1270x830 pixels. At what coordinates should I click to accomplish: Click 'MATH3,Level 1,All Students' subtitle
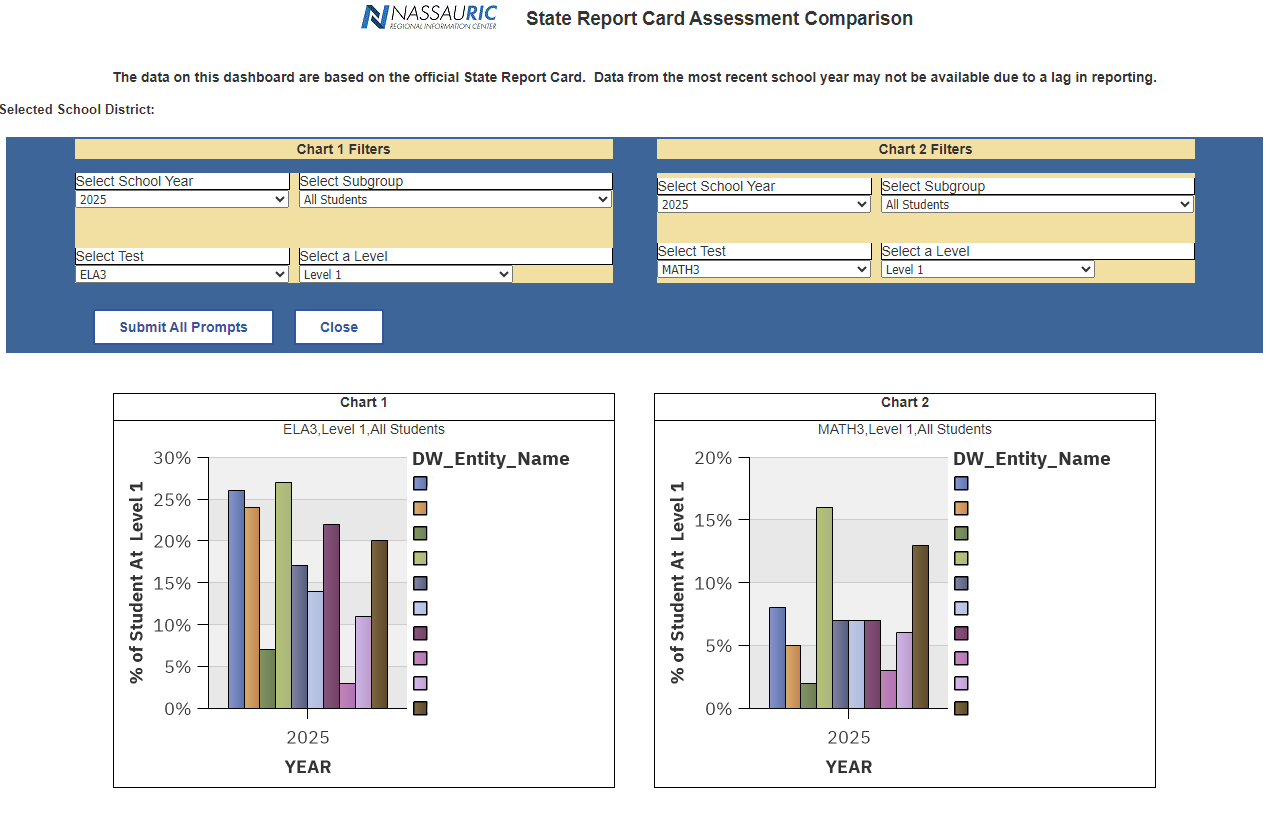coord(905,429)
